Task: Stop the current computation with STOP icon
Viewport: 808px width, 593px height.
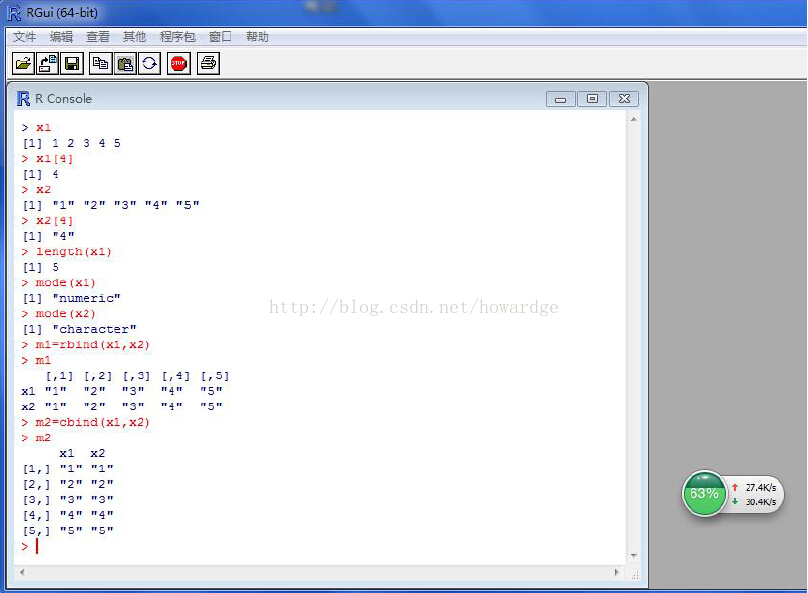Action: pyautogui.click(x=179, y=64)
